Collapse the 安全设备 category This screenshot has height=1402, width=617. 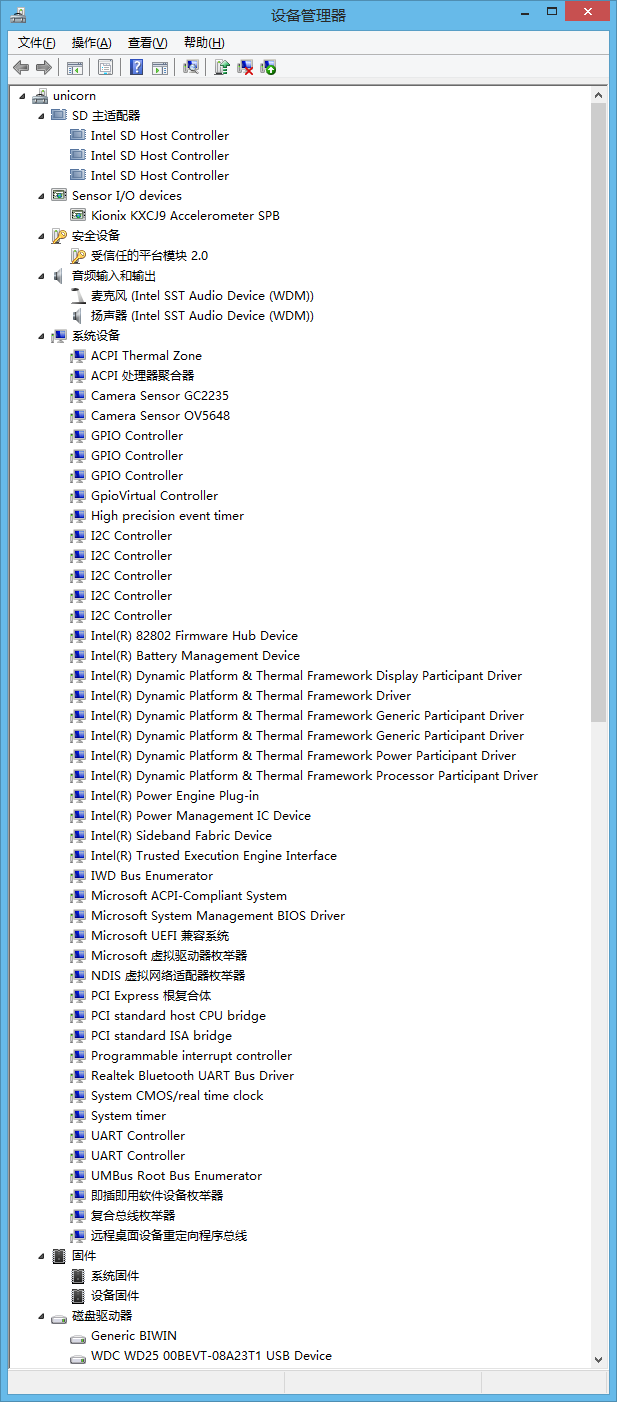42,236
